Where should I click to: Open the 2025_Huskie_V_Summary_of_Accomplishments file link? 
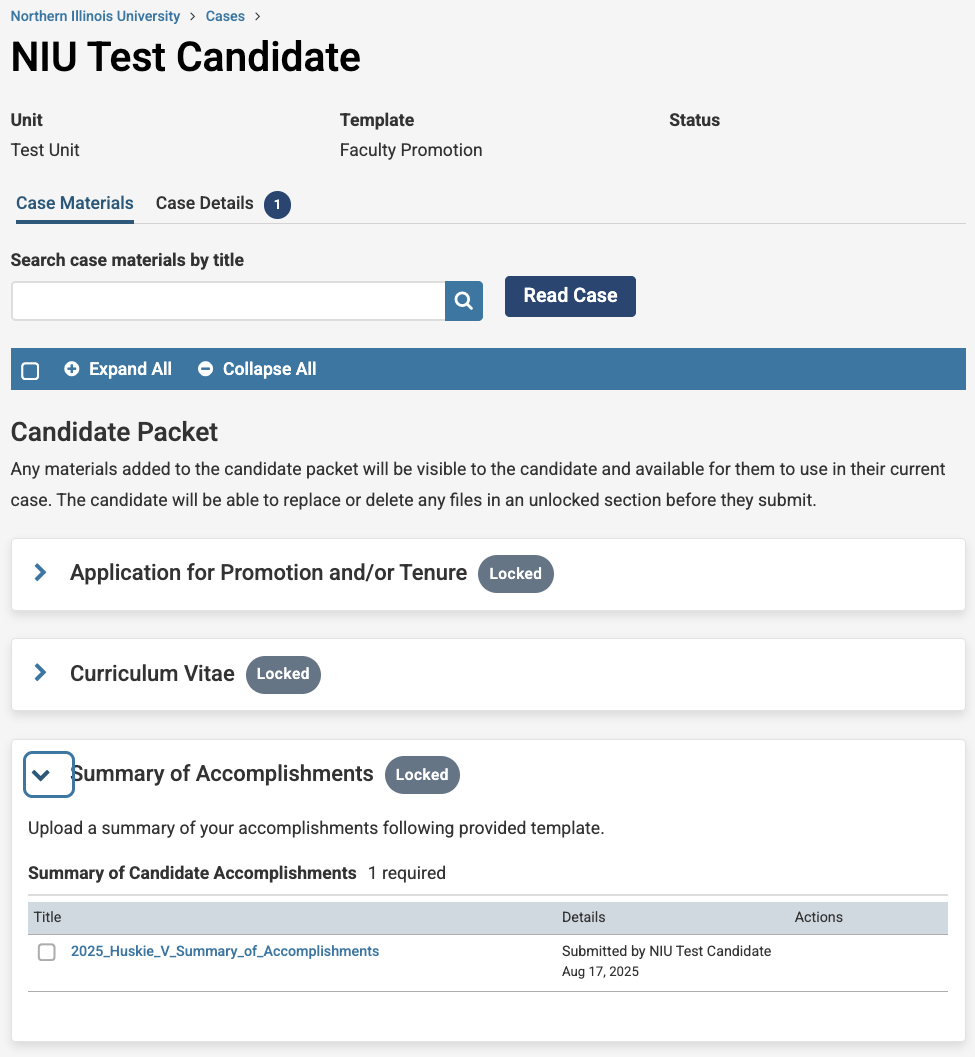(225, 952)
